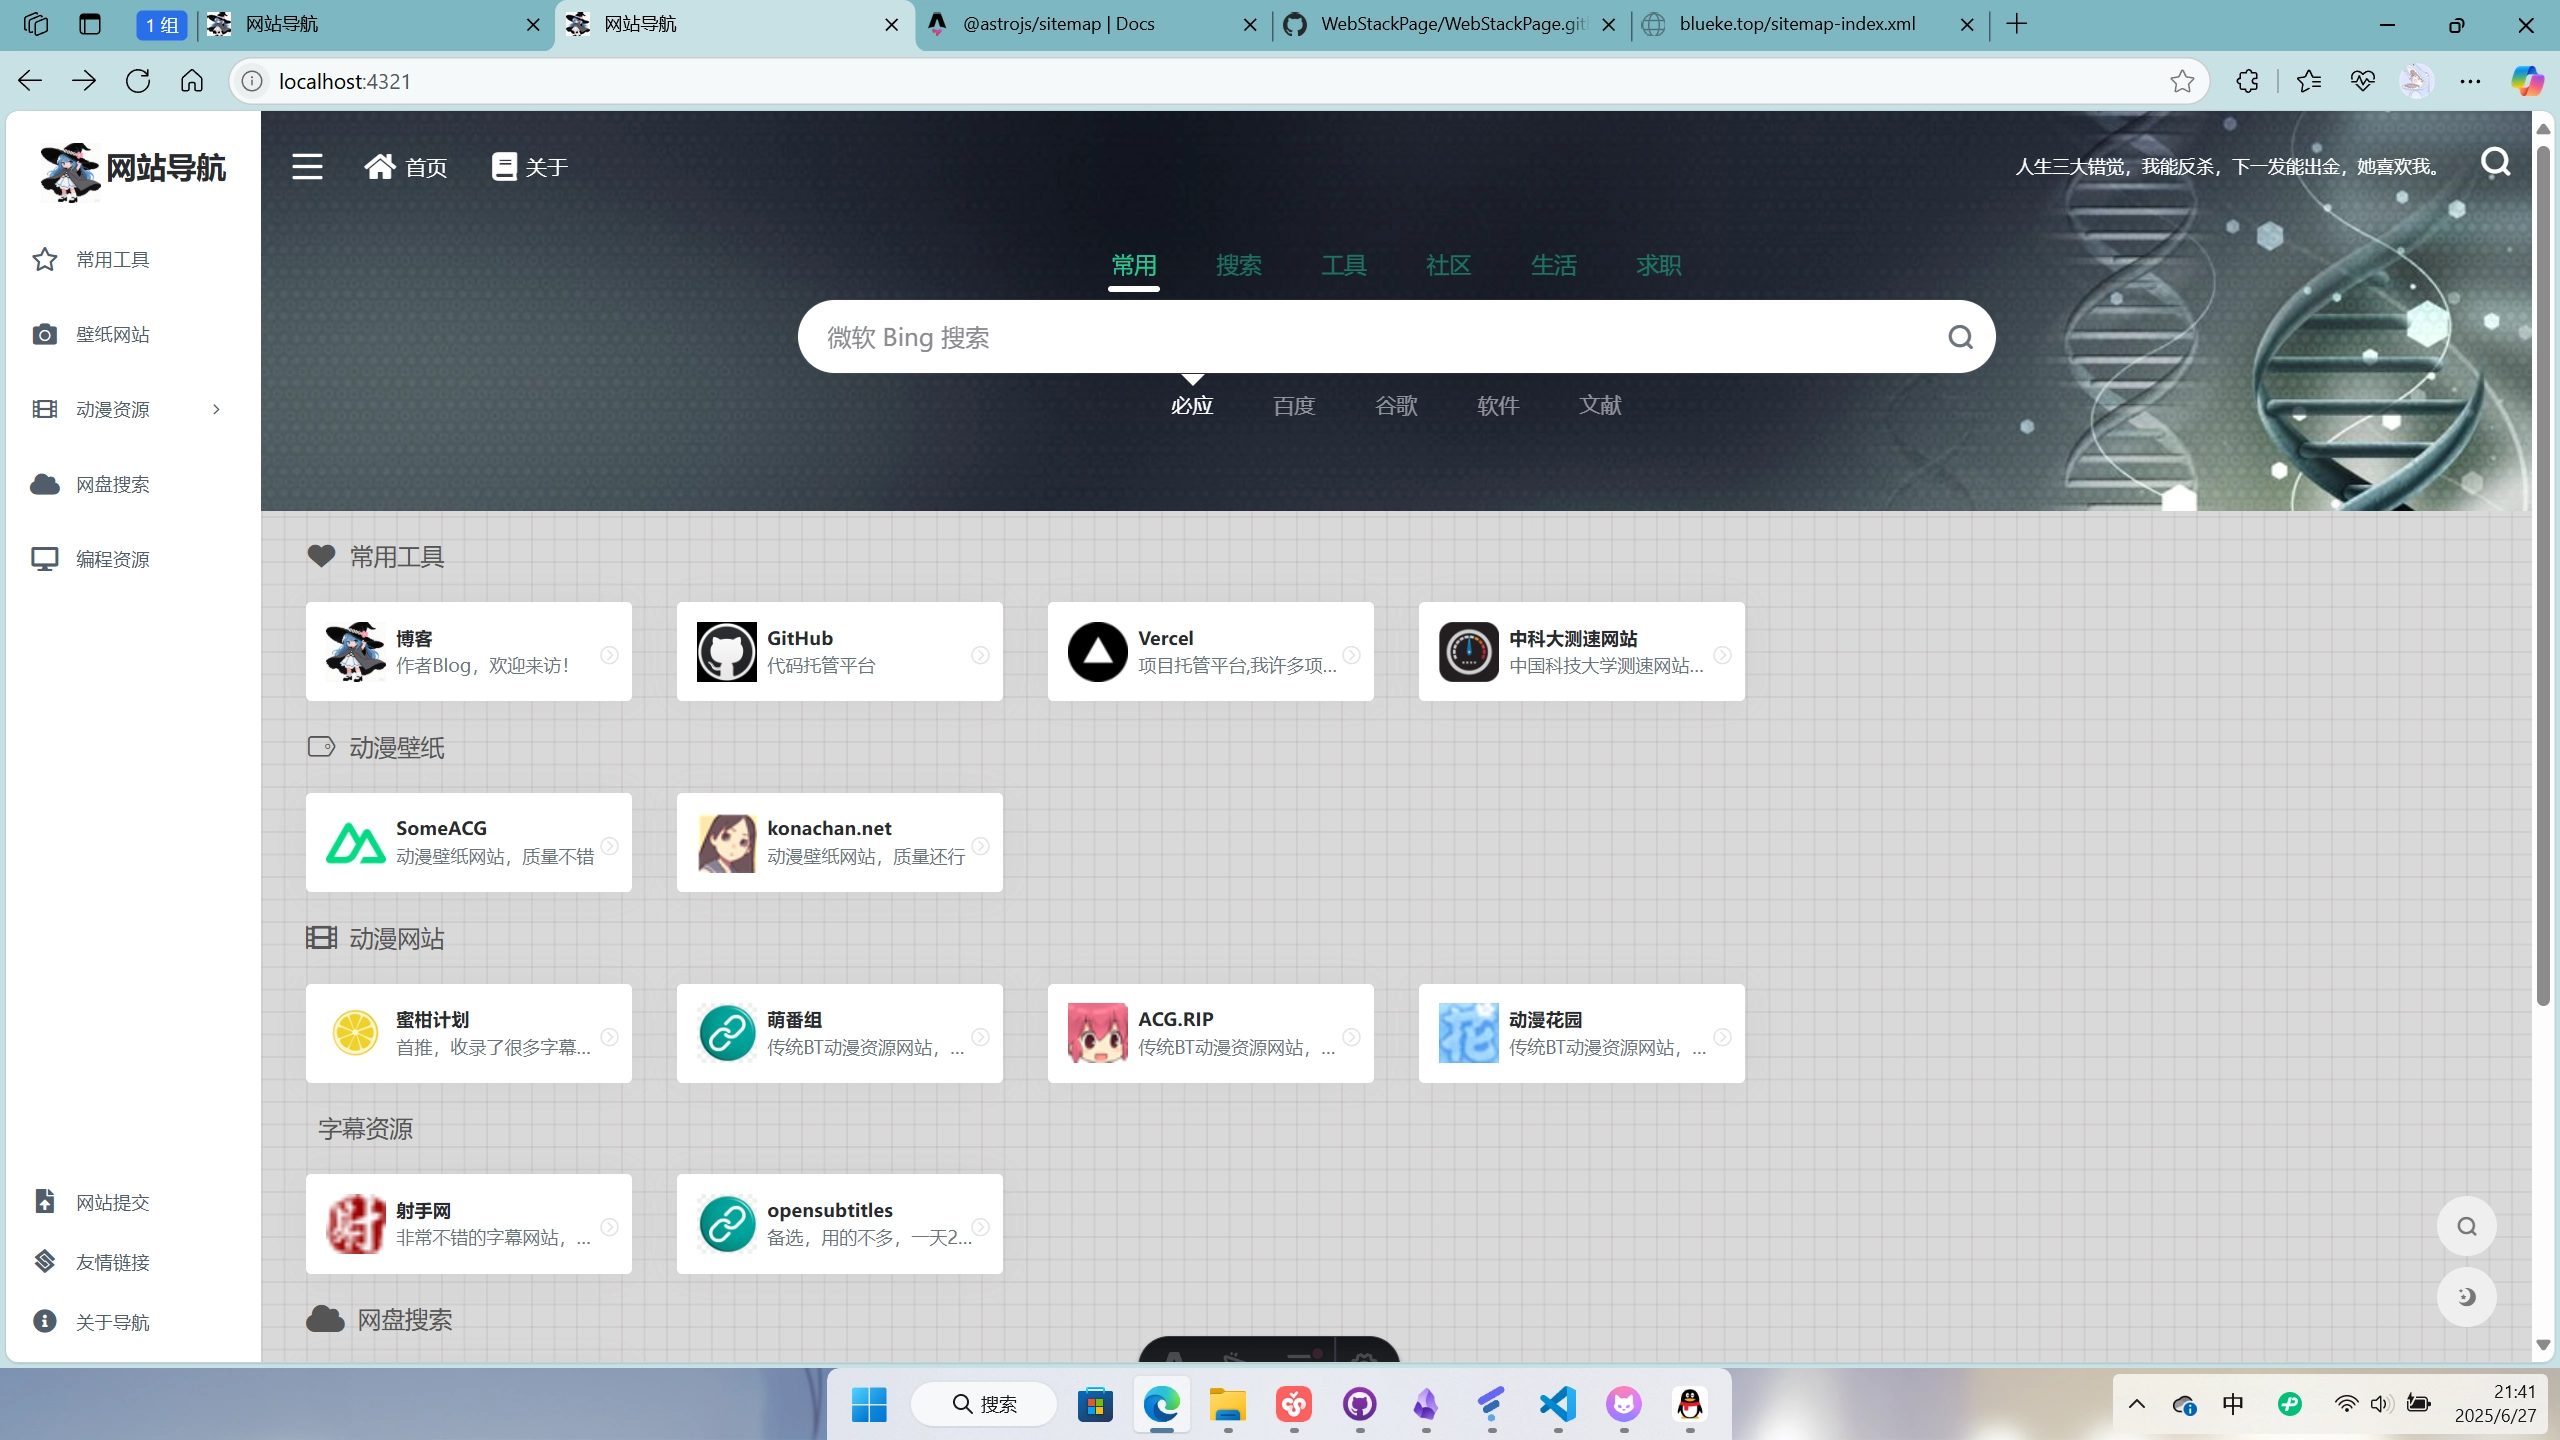
Task: Click the 萌番组 link icon
Action: (x=726, y=1033)
